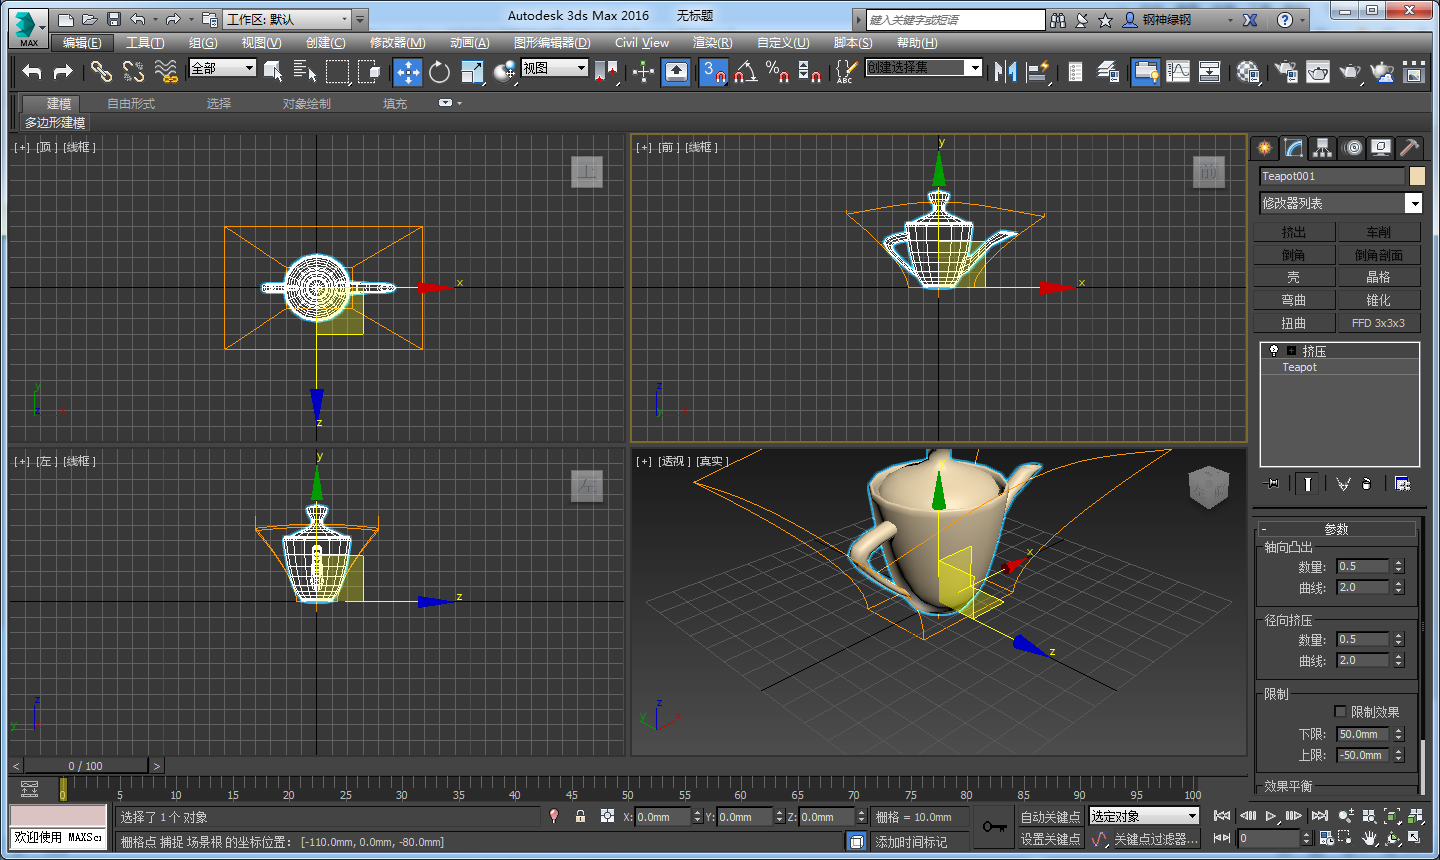Image resolution: width=1440 pixels, height=860 pixels.
Task: Click the Play Animation button
Action: click(1271, 816)
